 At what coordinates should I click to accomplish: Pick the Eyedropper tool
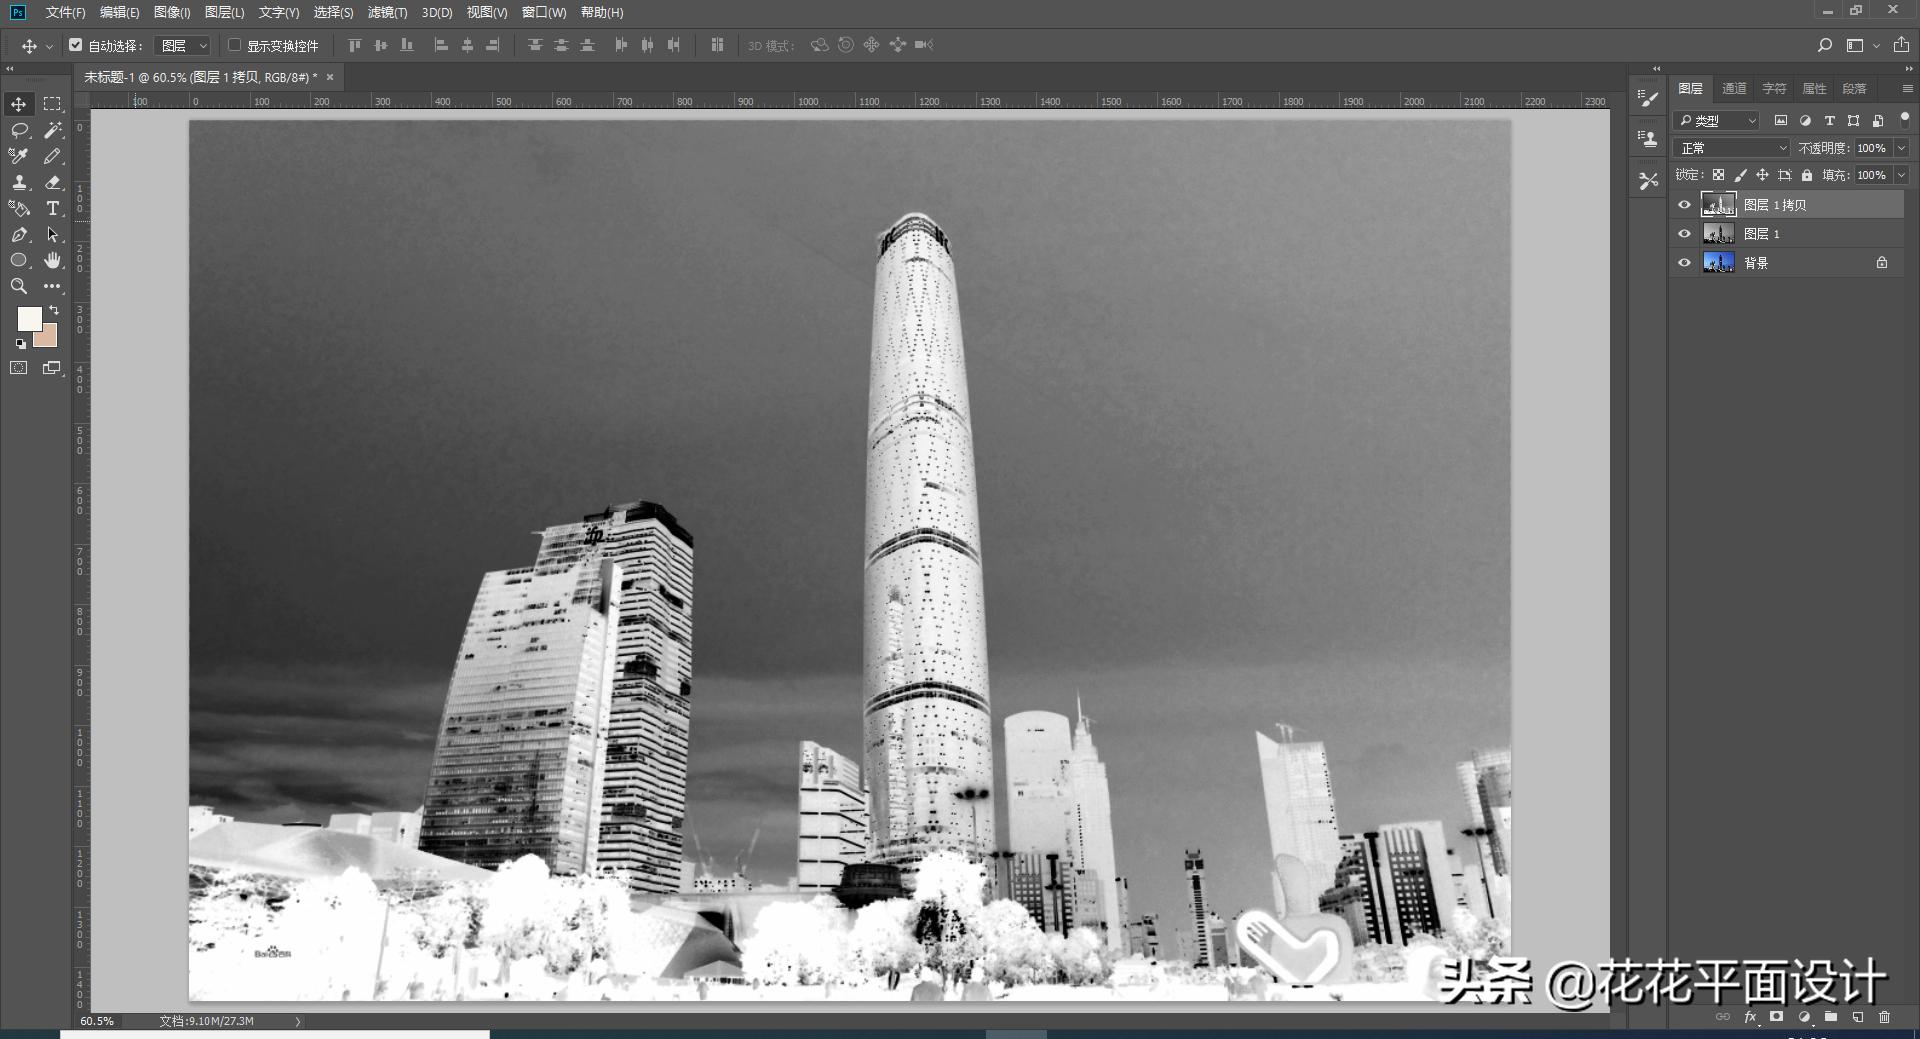click(18, 156)
